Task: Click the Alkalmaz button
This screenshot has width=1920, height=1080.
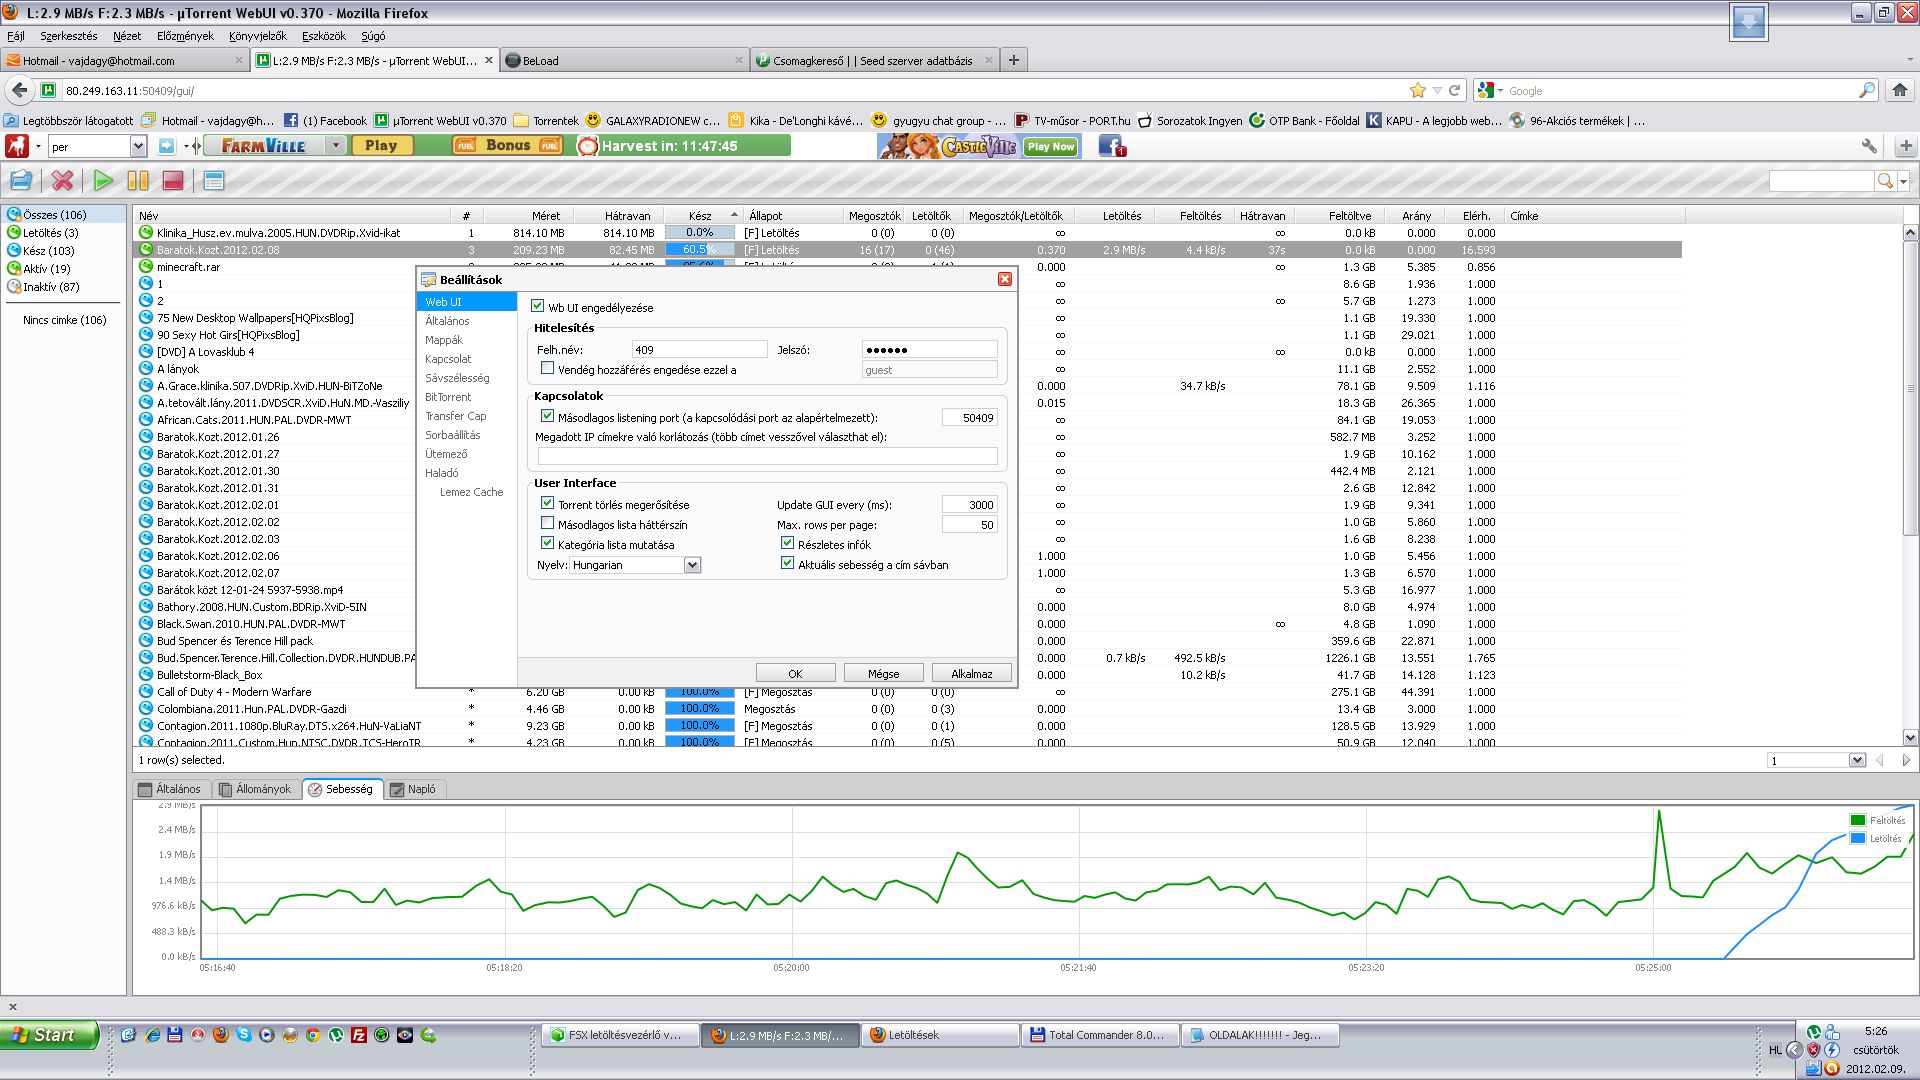Action: click(x=971, y=673)
